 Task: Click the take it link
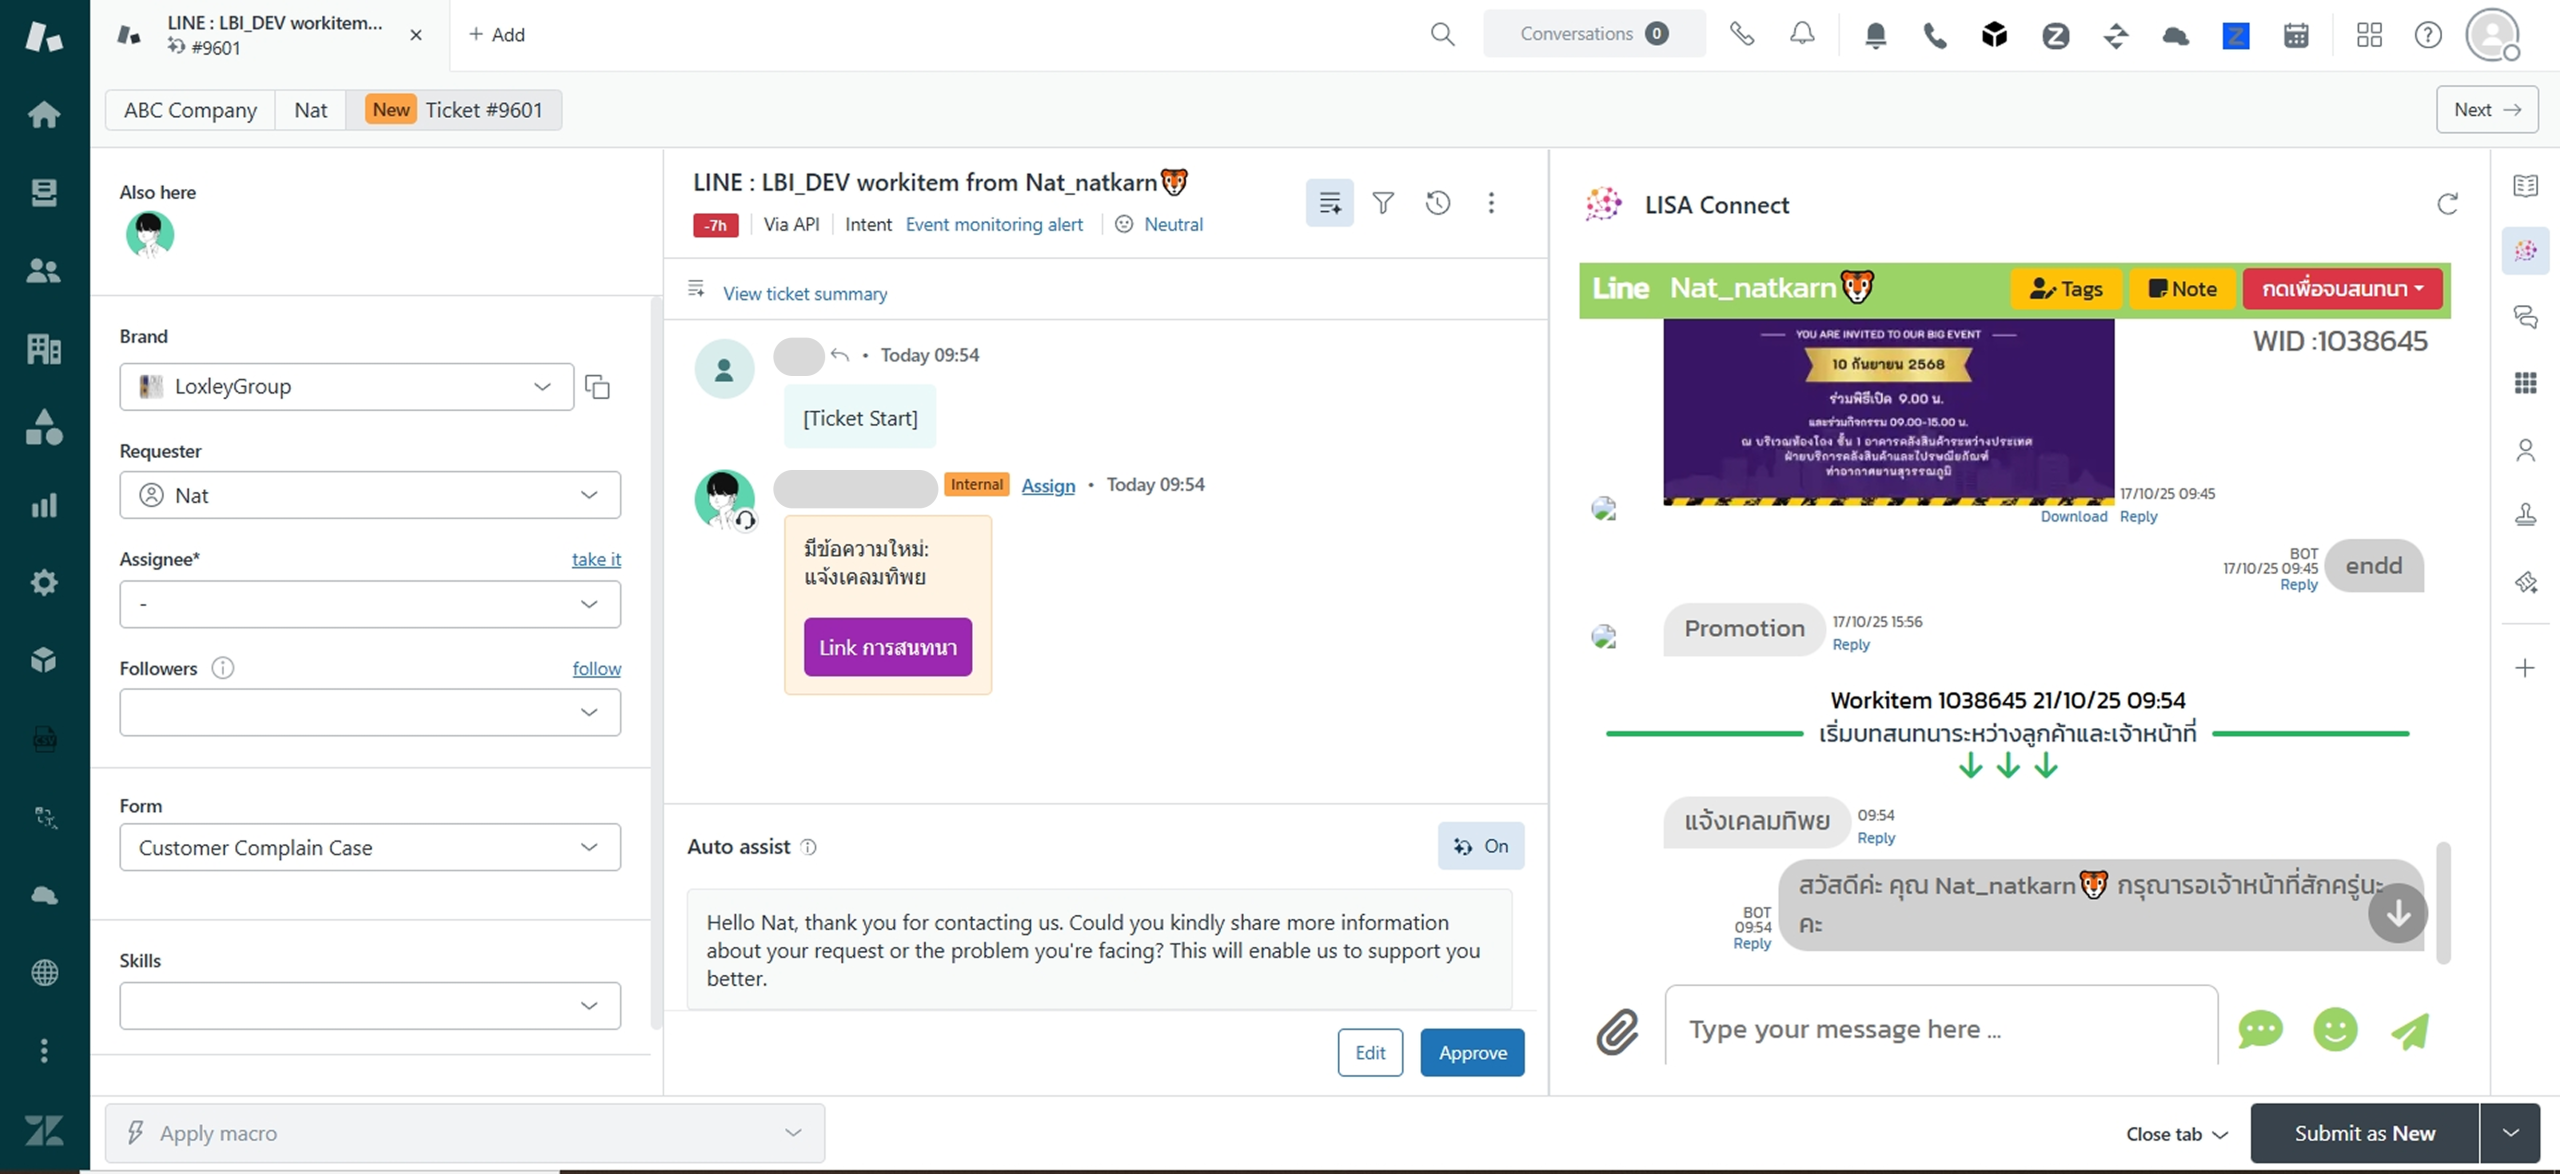pyautogui.click(x=596, y=559)
